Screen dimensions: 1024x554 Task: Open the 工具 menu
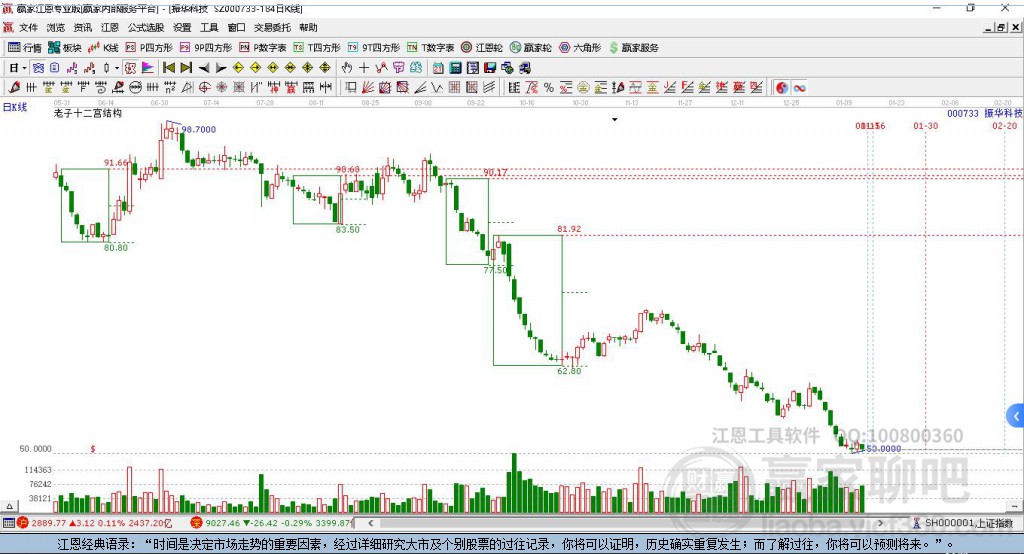pos(209,27)
